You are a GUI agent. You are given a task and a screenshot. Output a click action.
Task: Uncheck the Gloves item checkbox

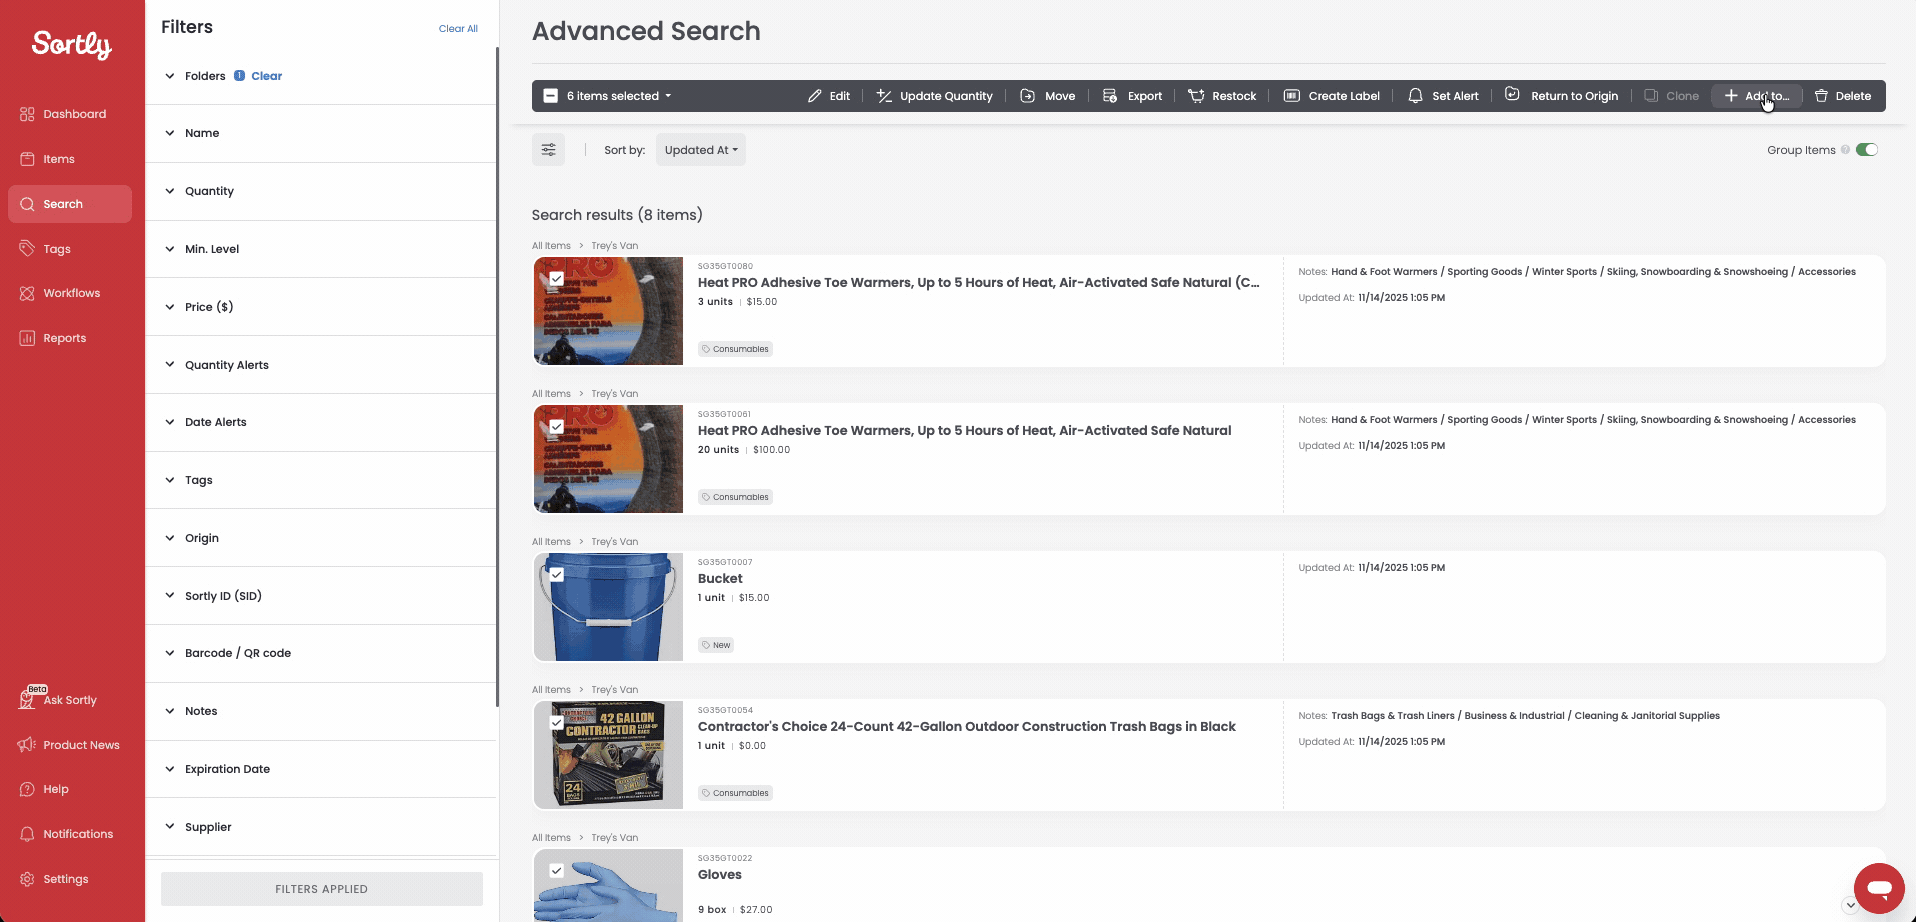pos(557,871)
